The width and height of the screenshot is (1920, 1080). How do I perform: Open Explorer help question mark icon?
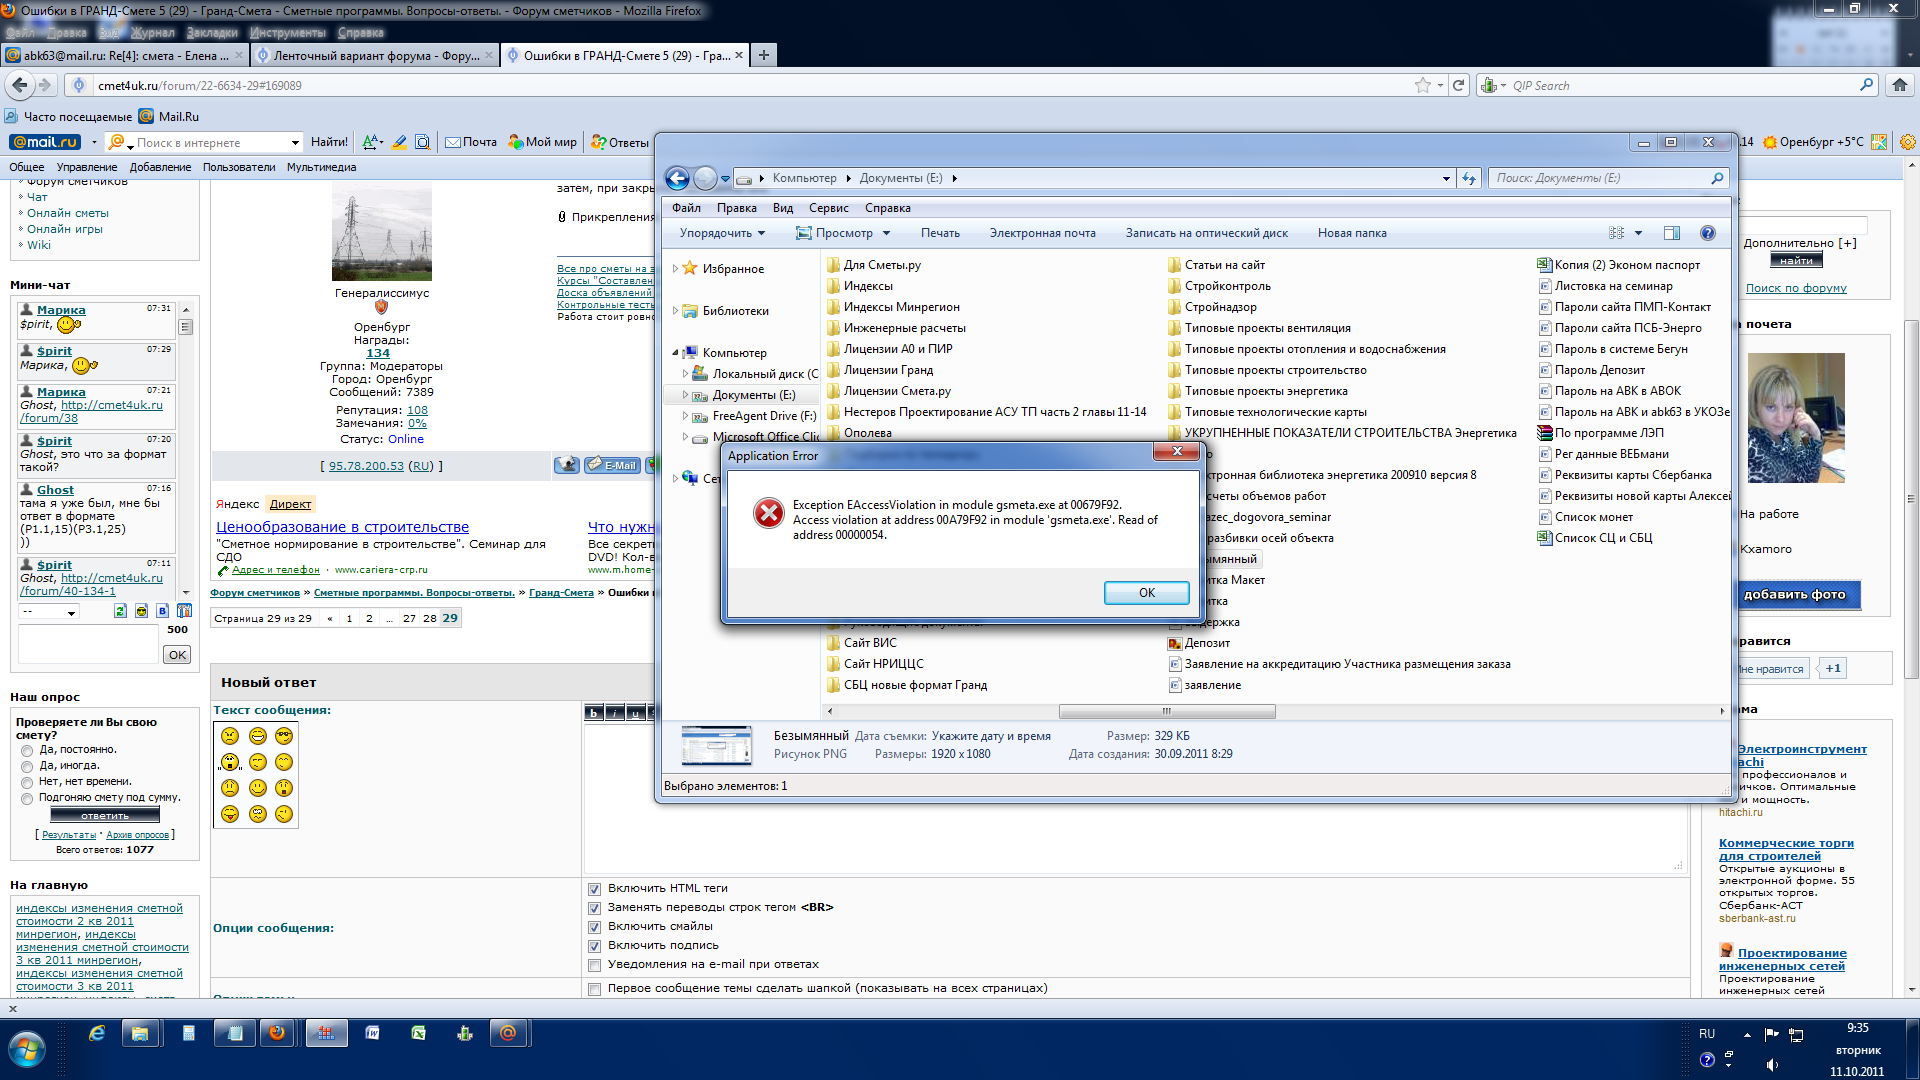click(x=1707, y=233)
